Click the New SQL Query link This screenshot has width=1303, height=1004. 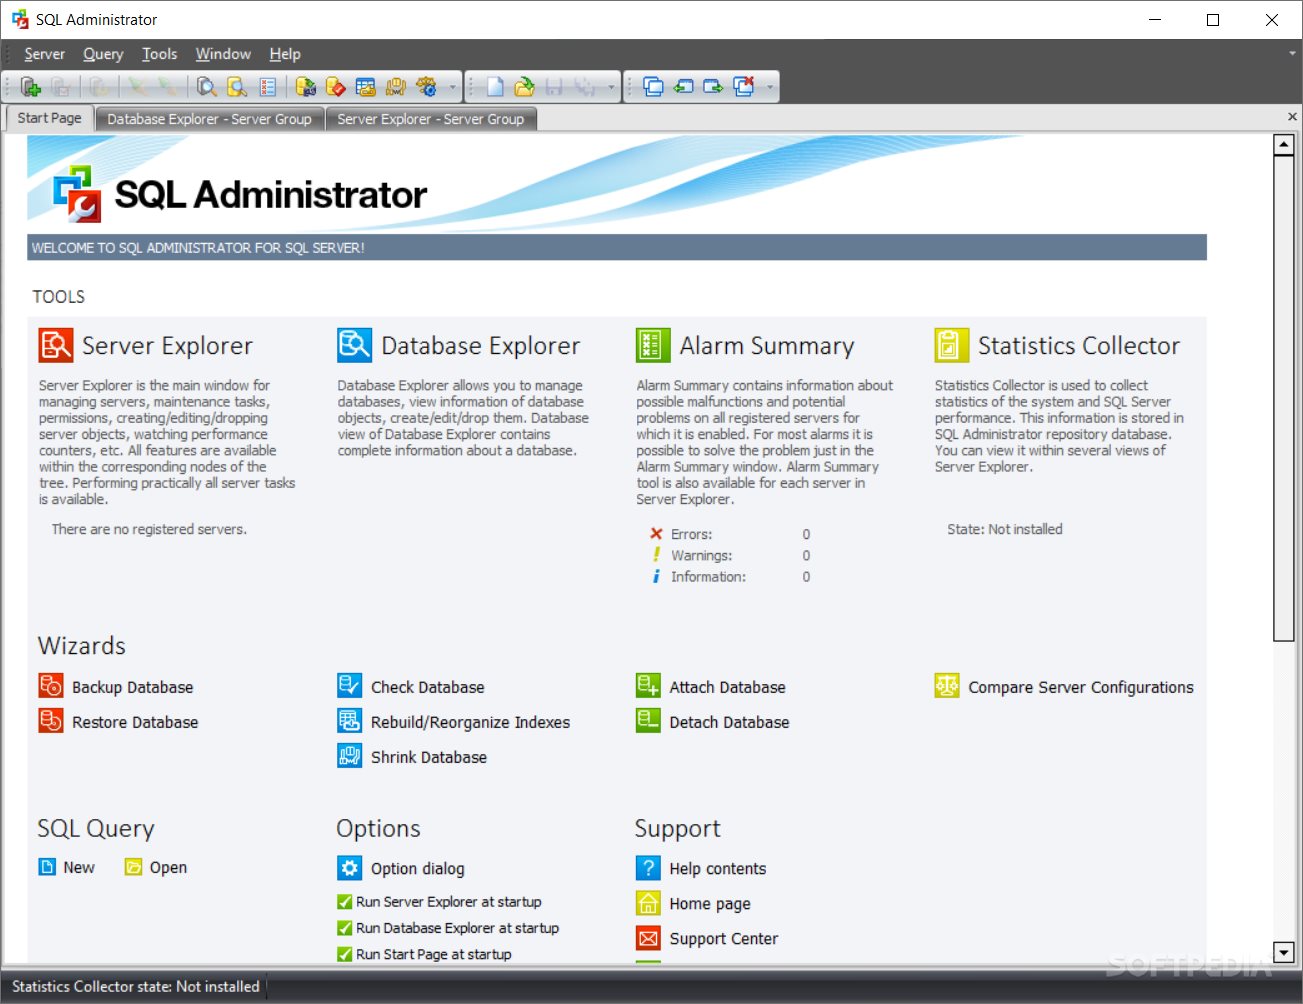point(79,867)
